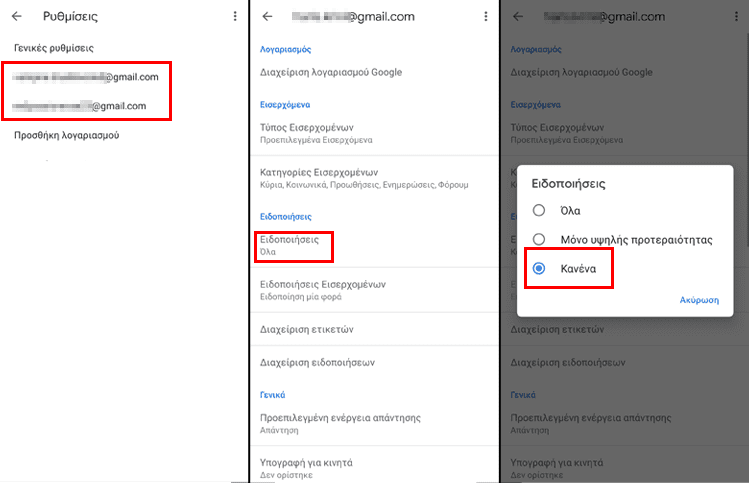Viewport: 749px width, 483px height.
Task: Open Προεπιλεγμένη ενέργεια απάντησης in middle screen
Action: (374, 423)
